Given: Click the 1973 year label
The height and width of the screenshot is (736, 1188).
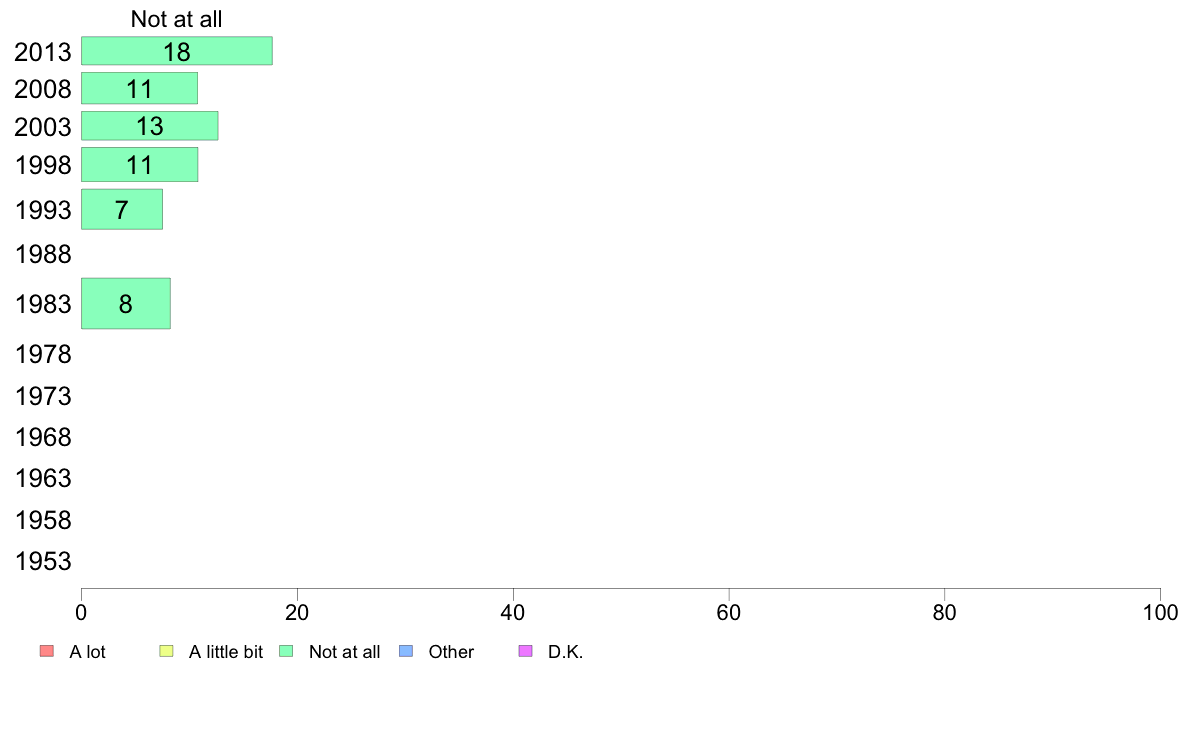Looking at the screenshot, I should [43, 396].
